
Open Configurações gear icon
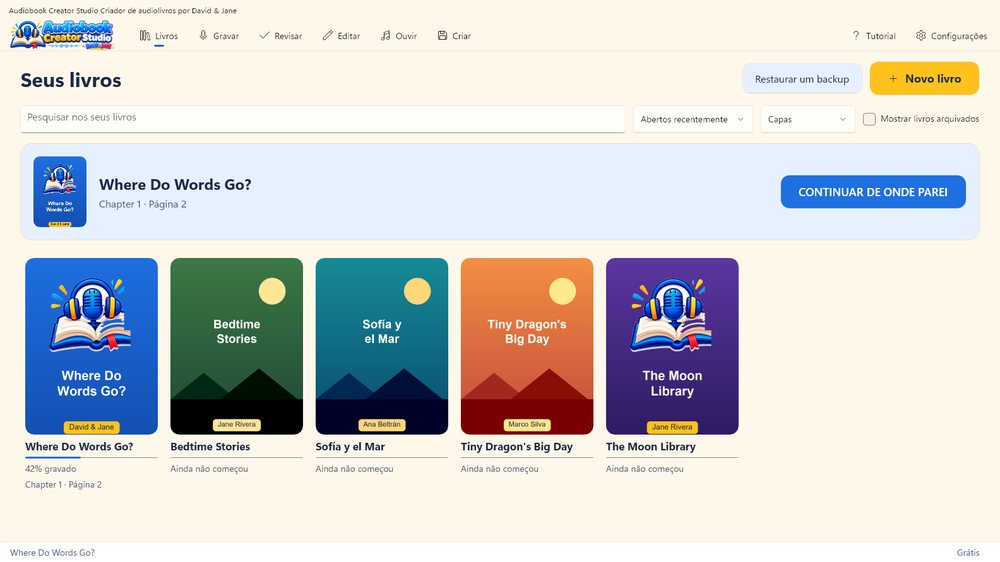coord(921,36)
